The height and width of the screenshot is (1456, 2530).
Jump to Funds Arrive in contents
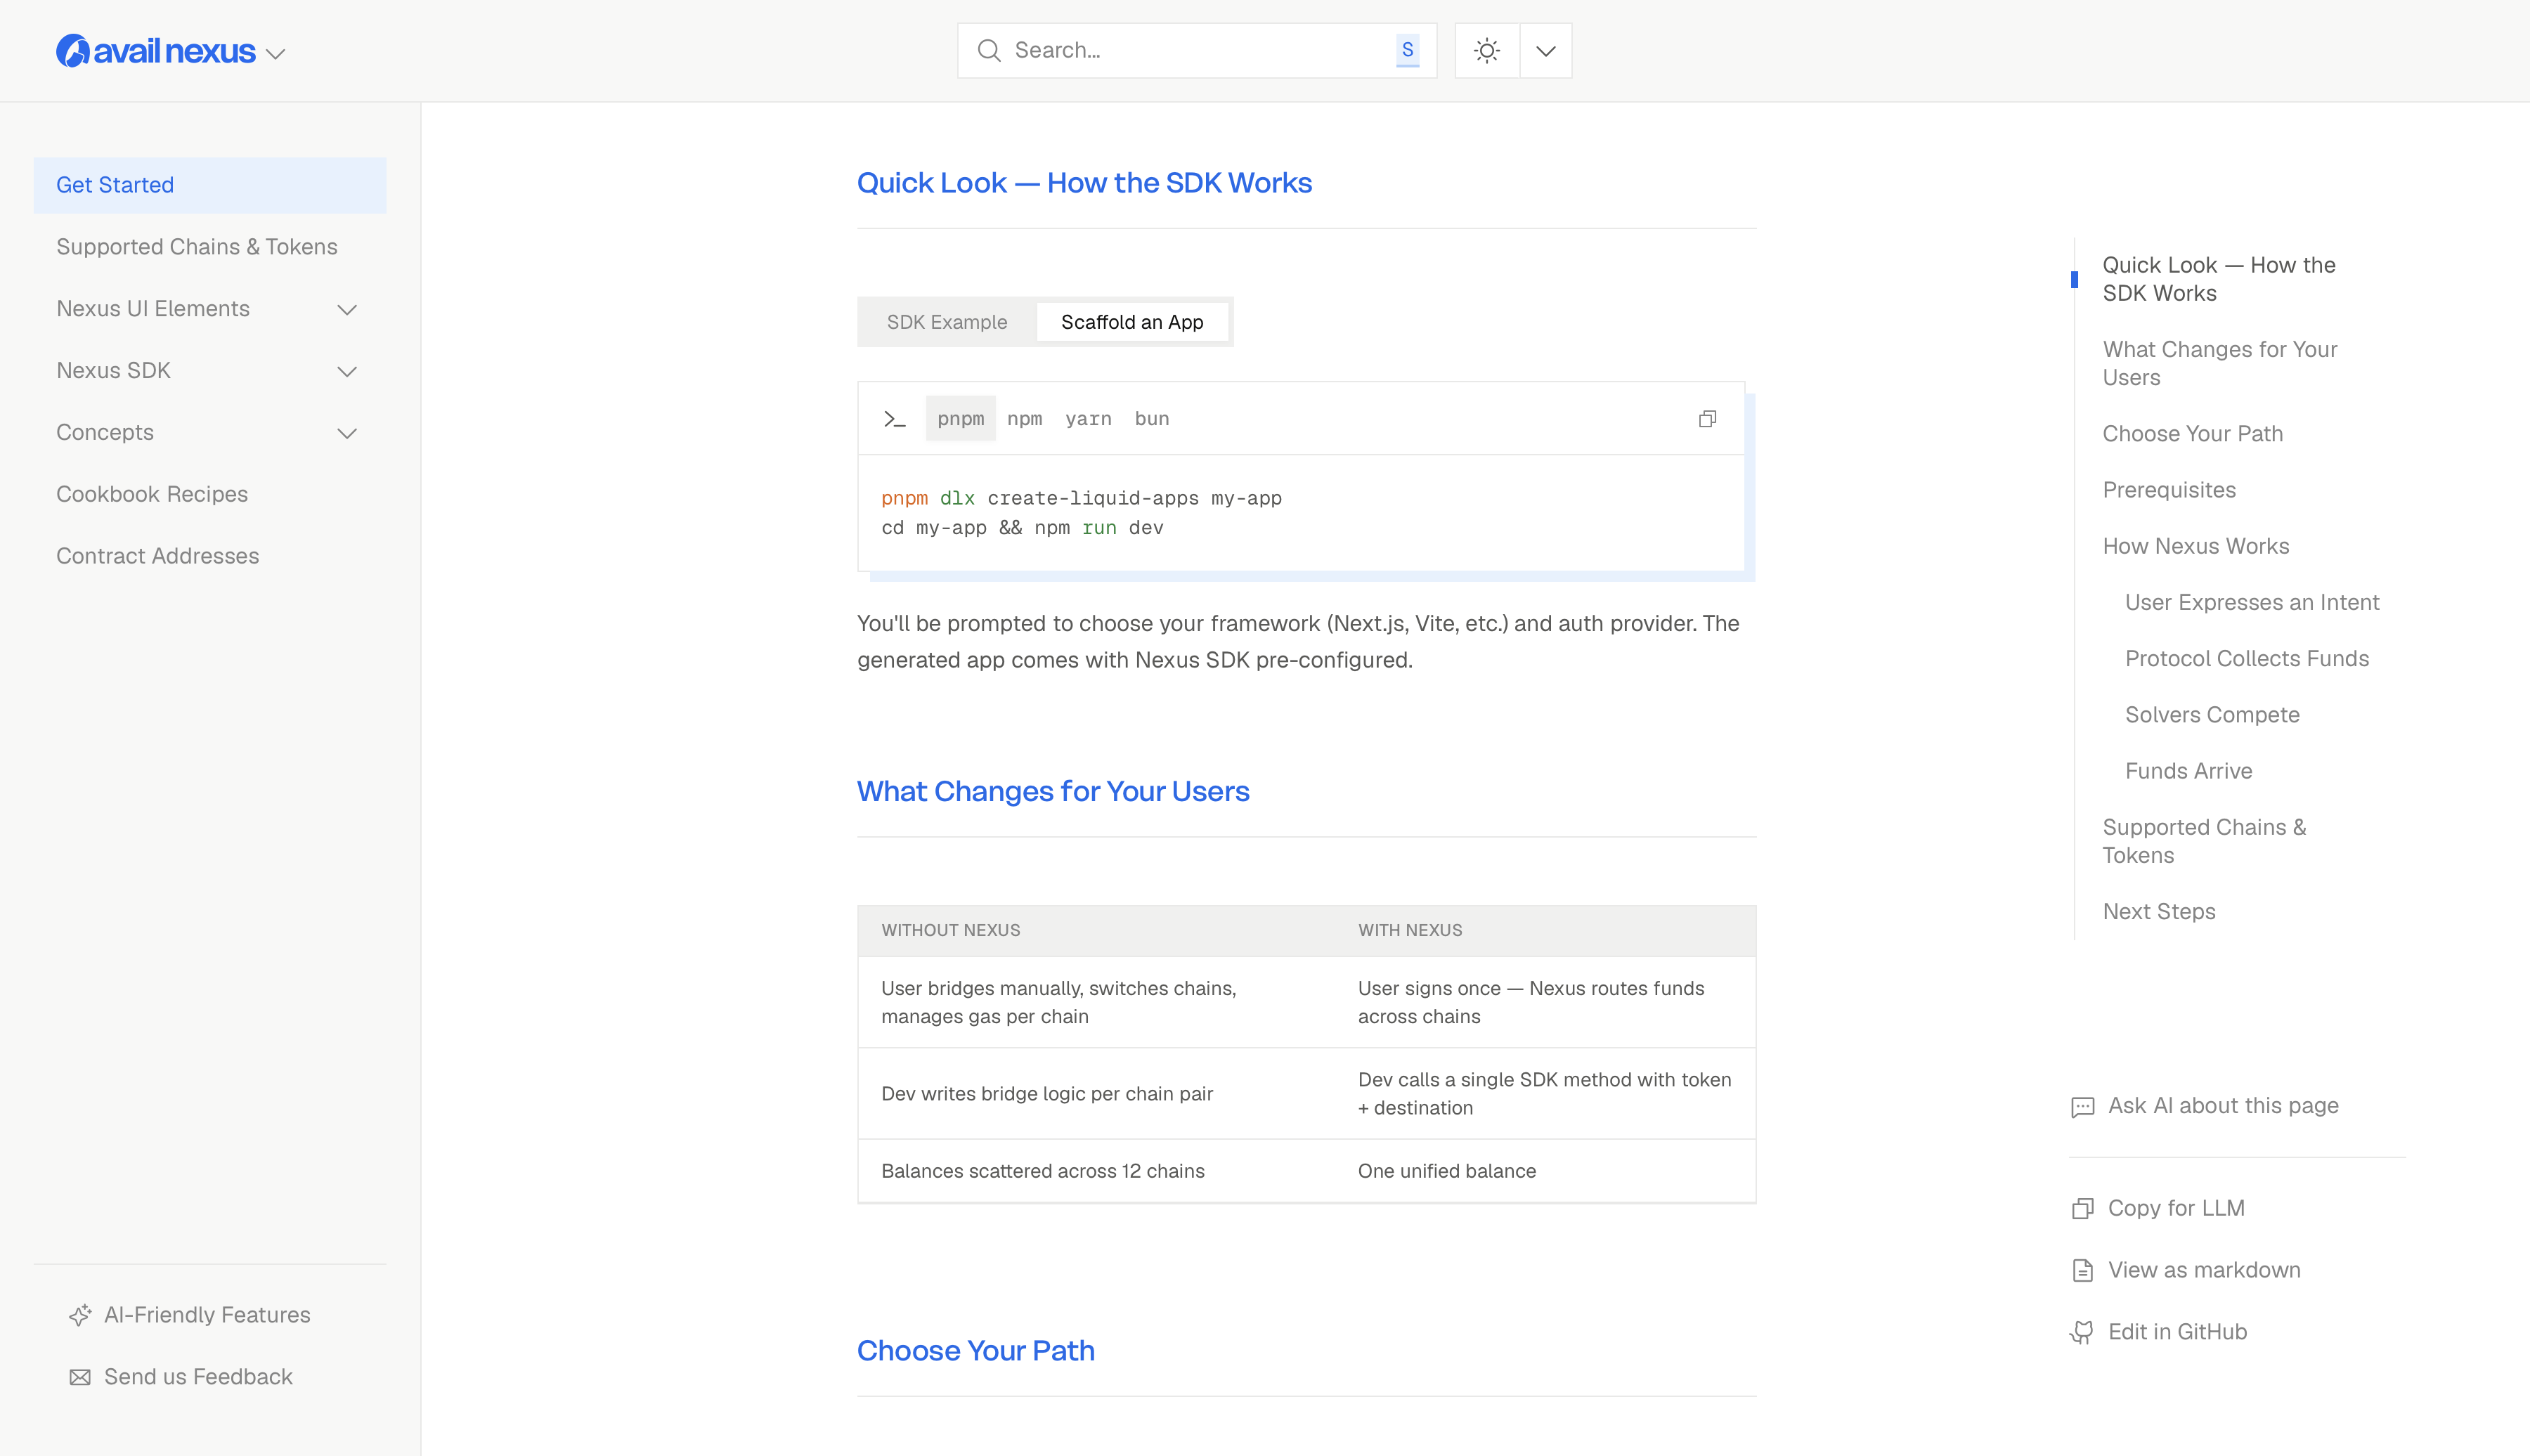tap(2188, 771)
